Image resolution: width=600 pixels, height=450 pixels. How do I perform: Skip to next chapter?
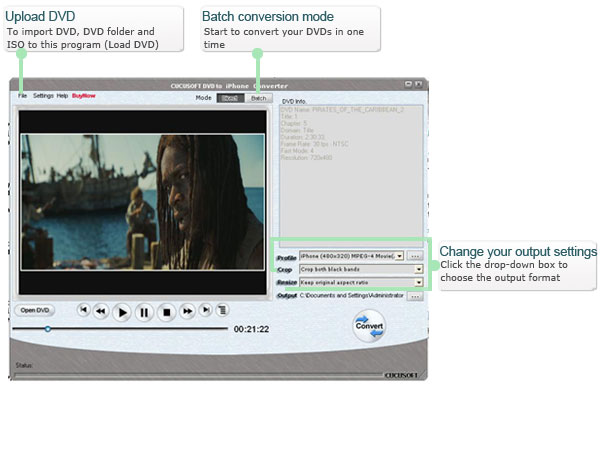(x=206, y=310)
